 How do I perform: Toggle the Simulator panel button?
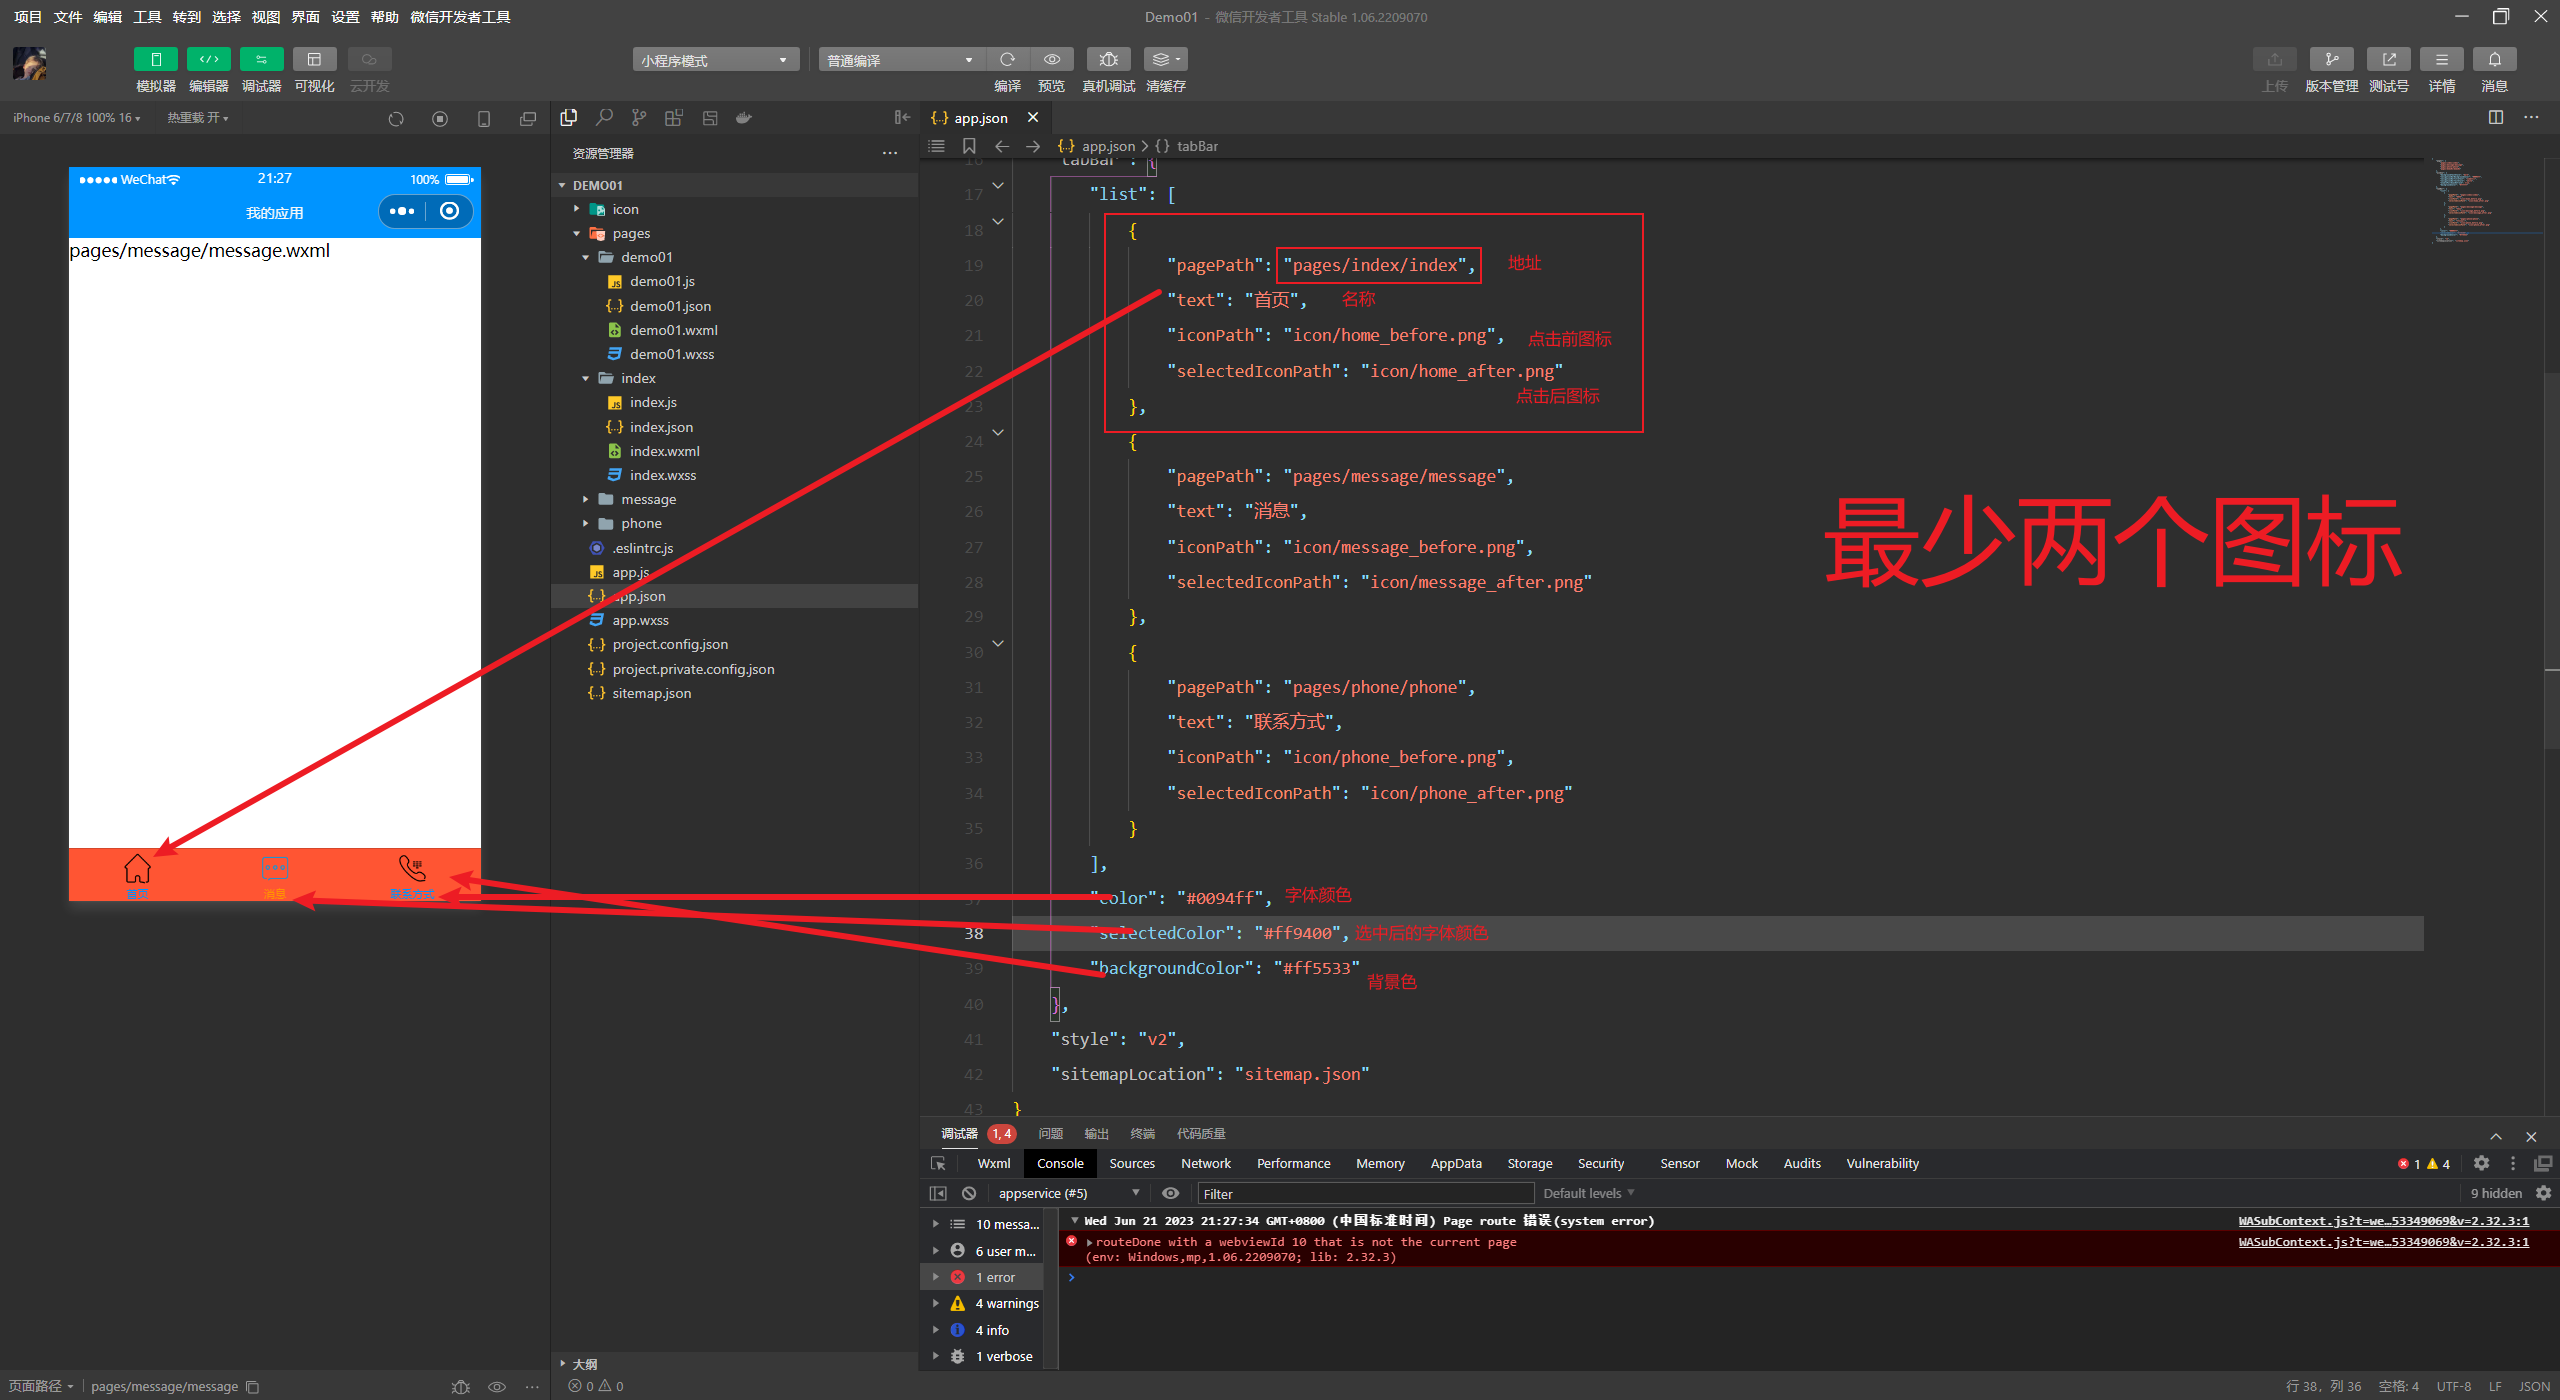[x=155, y=60]
